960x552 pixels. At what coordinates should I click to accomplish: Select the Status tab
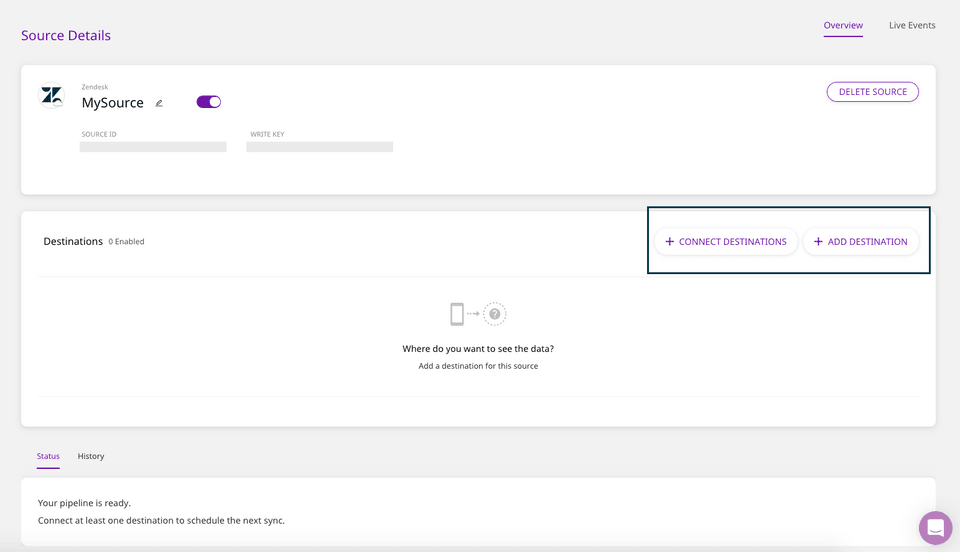click(48, 456)
